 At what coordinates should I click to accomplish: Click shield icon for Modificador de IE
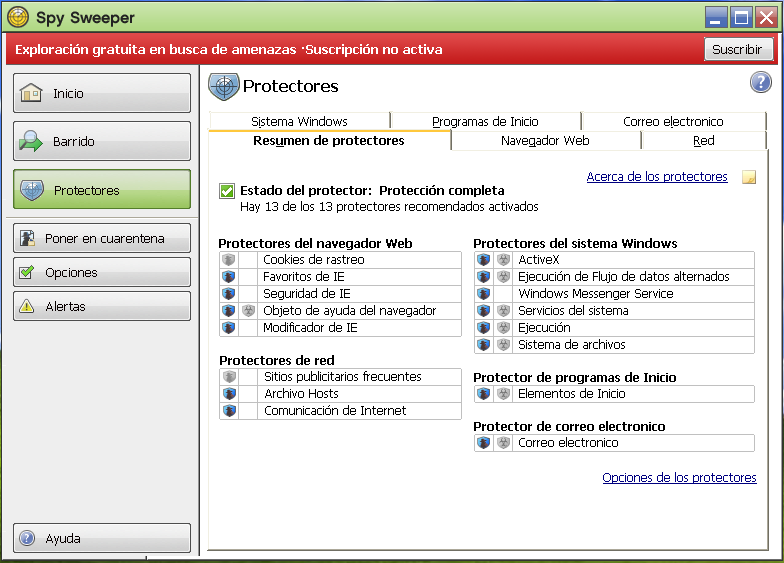pos(229,328)
